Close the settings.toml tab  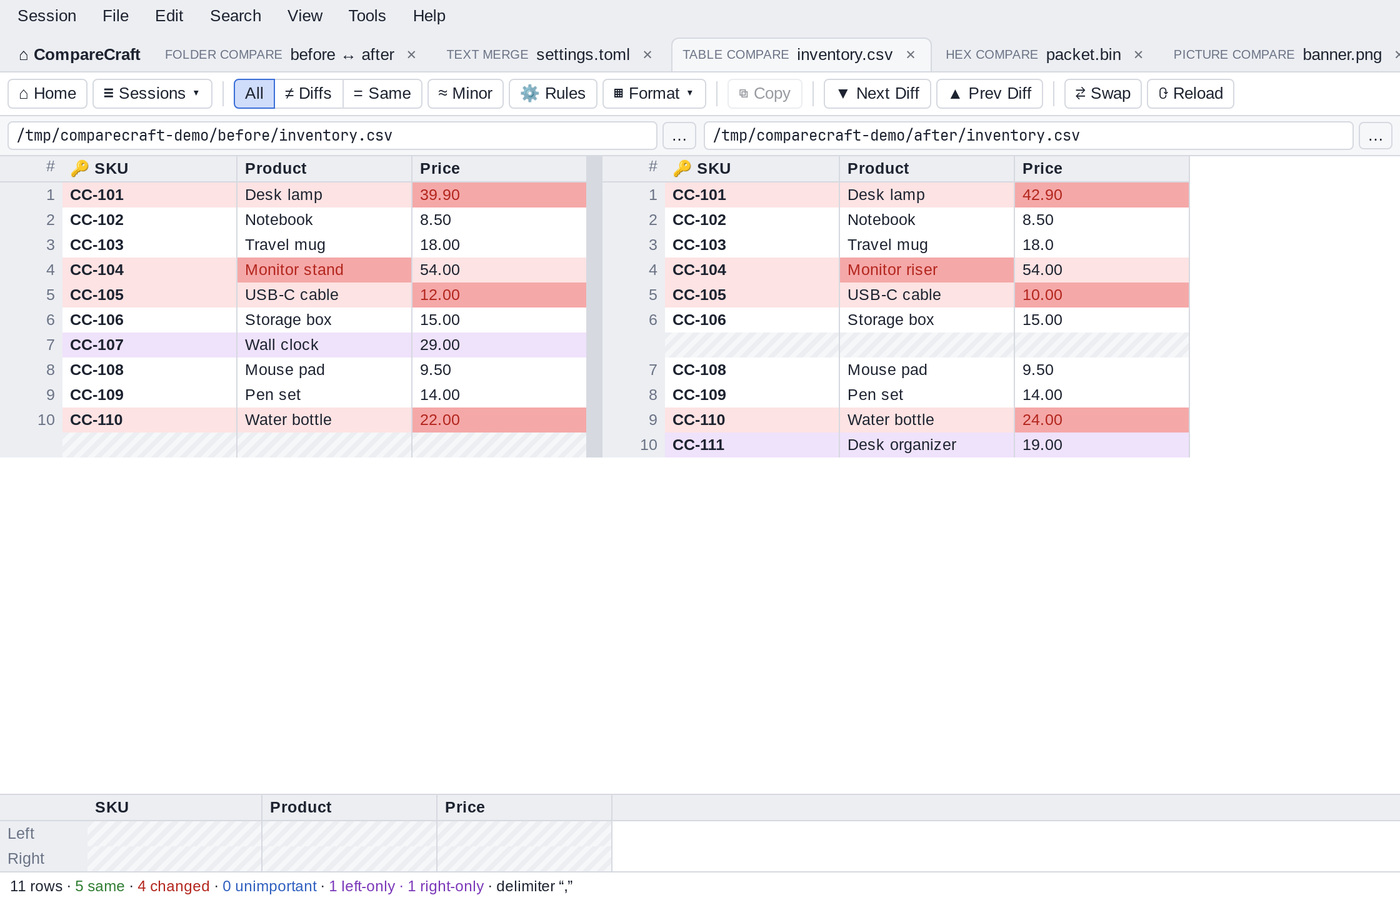click(x=647, y=55)
